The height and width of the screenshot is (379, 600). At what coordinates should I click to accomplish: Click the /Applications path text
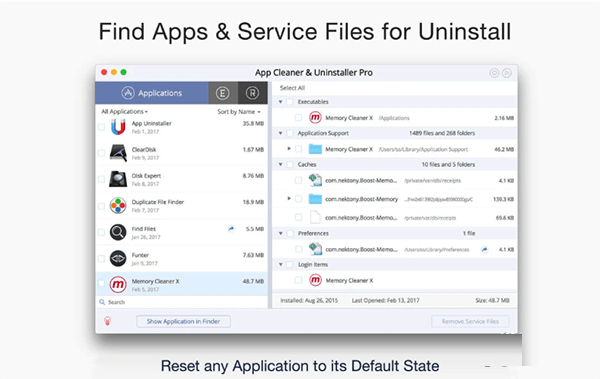pos(394,118)
